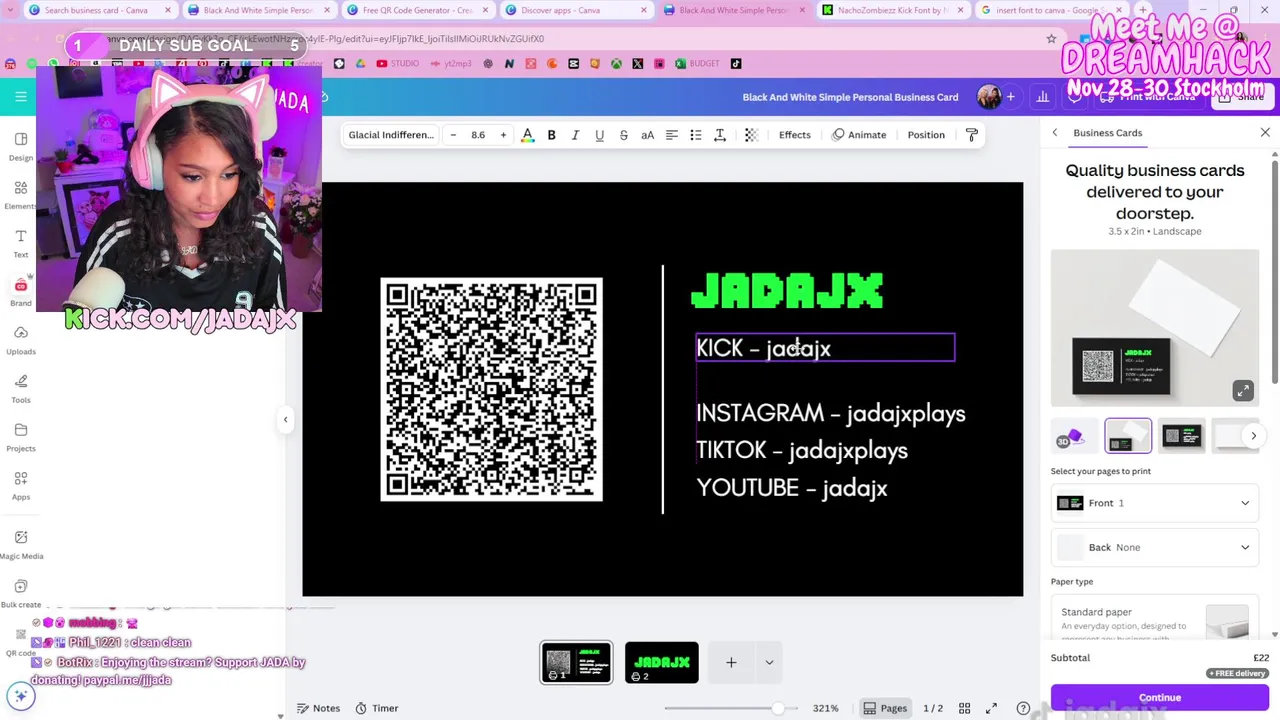Toggle strikethrough formatting
1280x720 pixels.
623,135
